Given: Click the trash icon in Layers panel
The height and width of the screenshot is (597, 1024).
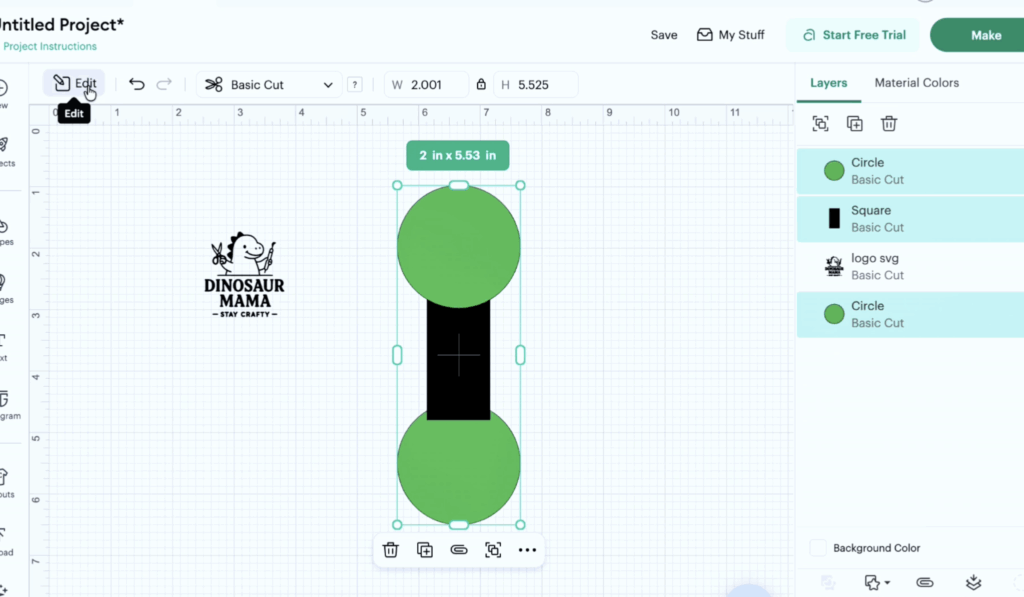Looking at the screenshot, I should pos(888,123).
